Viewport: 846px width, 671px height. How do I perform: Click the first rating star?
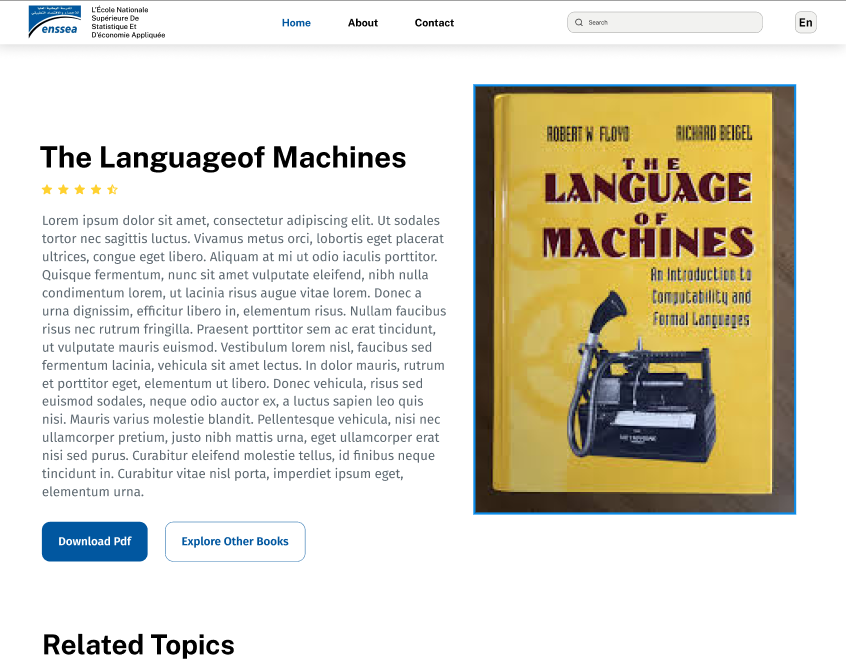click(47, 189)
